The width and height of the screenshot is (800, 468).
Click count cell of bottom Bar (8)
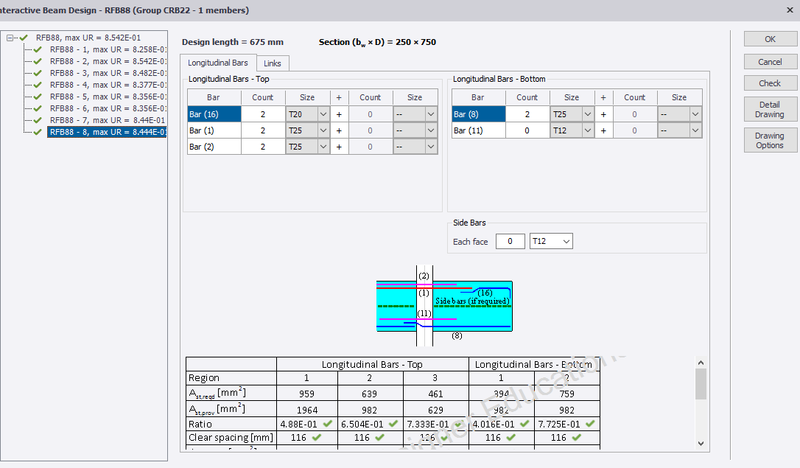click(x=527, y=114)
